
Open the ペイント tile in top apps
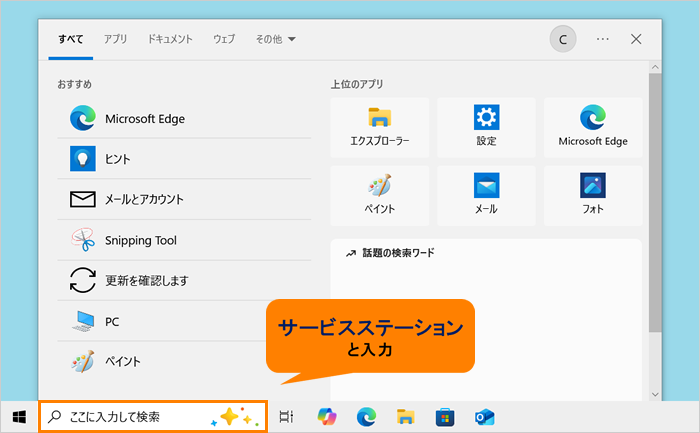coord(379,196)
